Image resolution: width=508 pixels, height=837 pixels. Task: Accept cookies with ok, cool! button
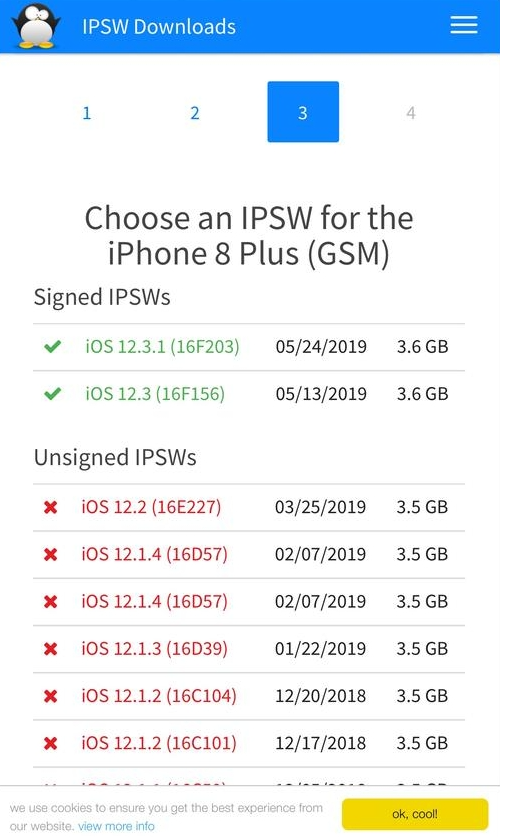(x=415, y=815)
